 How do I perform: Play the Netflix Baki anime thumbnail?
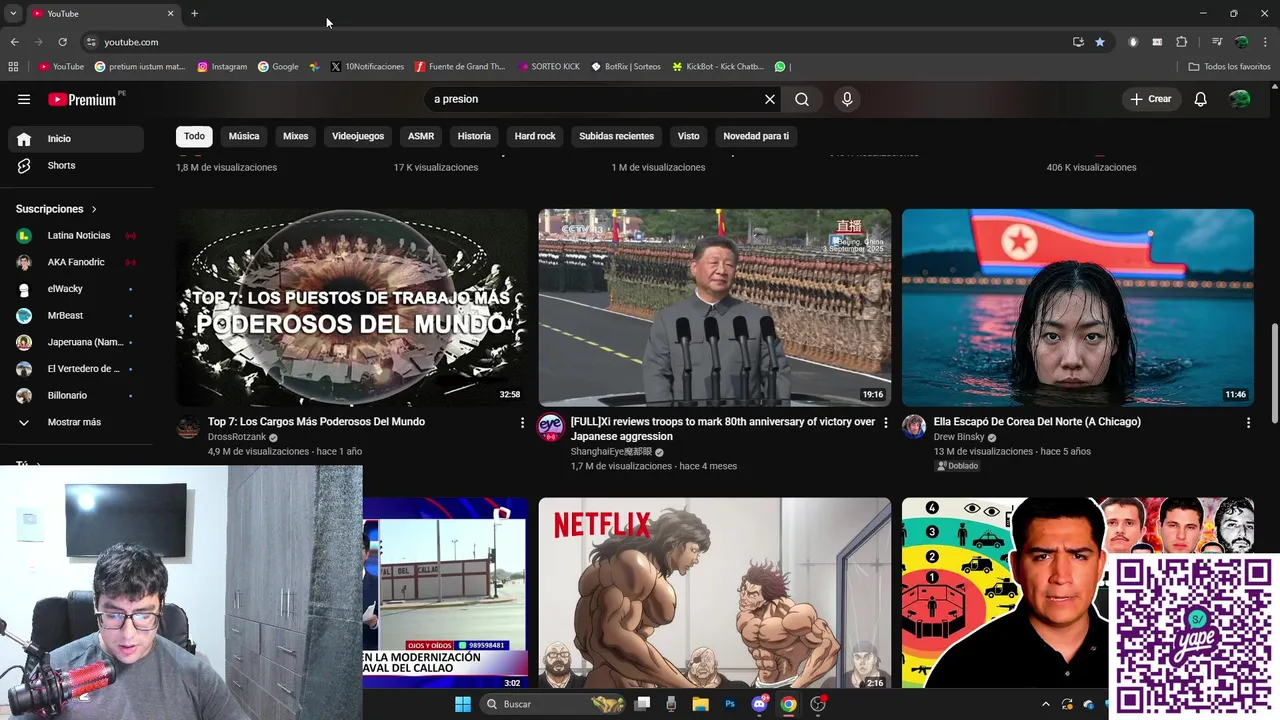715,593
